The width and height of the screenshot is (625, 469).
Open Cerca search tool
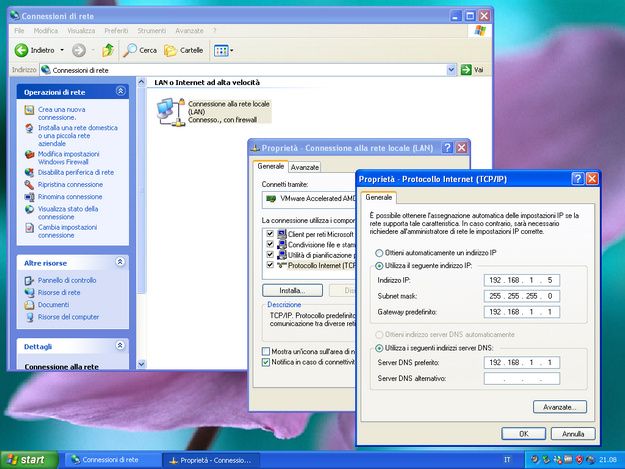(x=140, y=50)
